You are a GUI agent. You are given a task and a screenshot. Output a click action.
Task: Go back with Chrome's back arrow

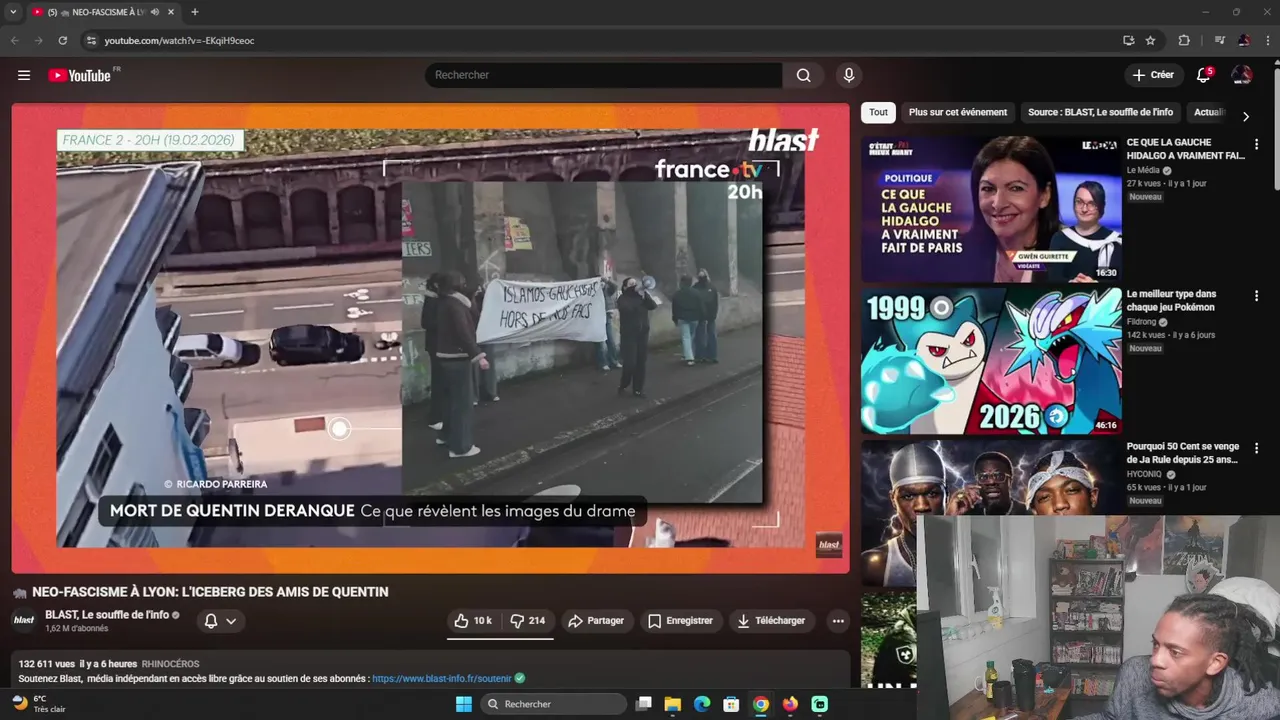pyautogui.click(x=14, y=40)
